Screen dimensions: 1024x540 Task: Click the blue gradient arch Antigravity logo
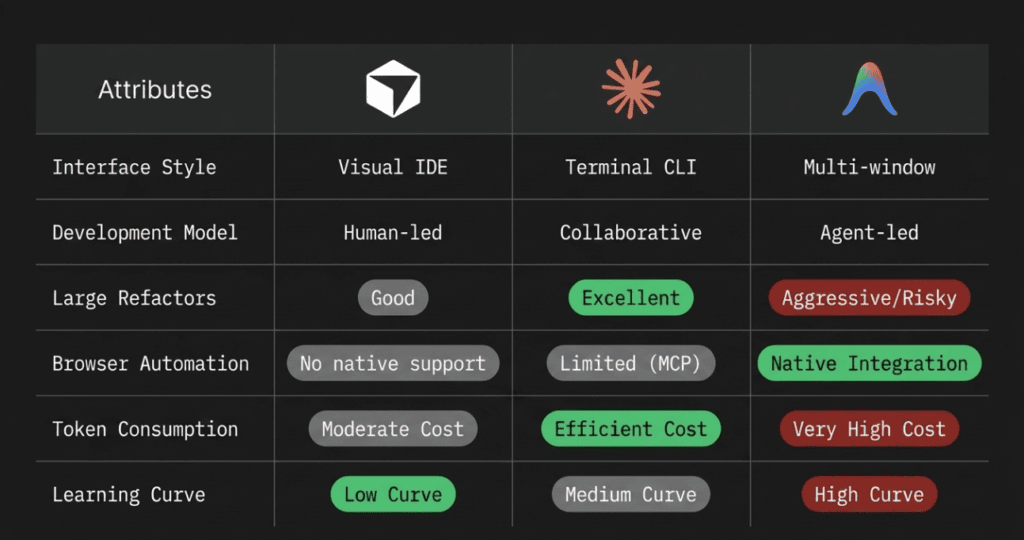tap(869, 89)
